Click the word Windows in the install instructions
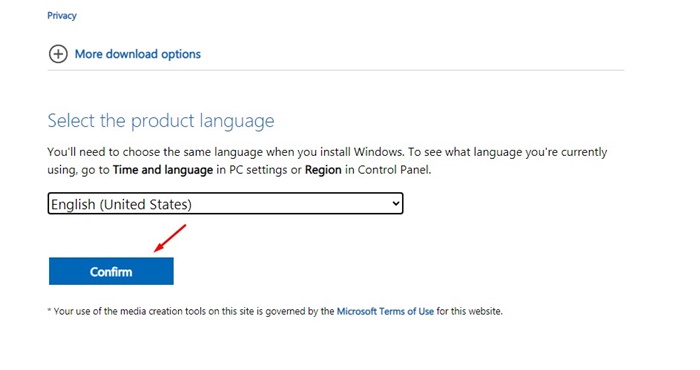The image size is (700, 370). 379,152
